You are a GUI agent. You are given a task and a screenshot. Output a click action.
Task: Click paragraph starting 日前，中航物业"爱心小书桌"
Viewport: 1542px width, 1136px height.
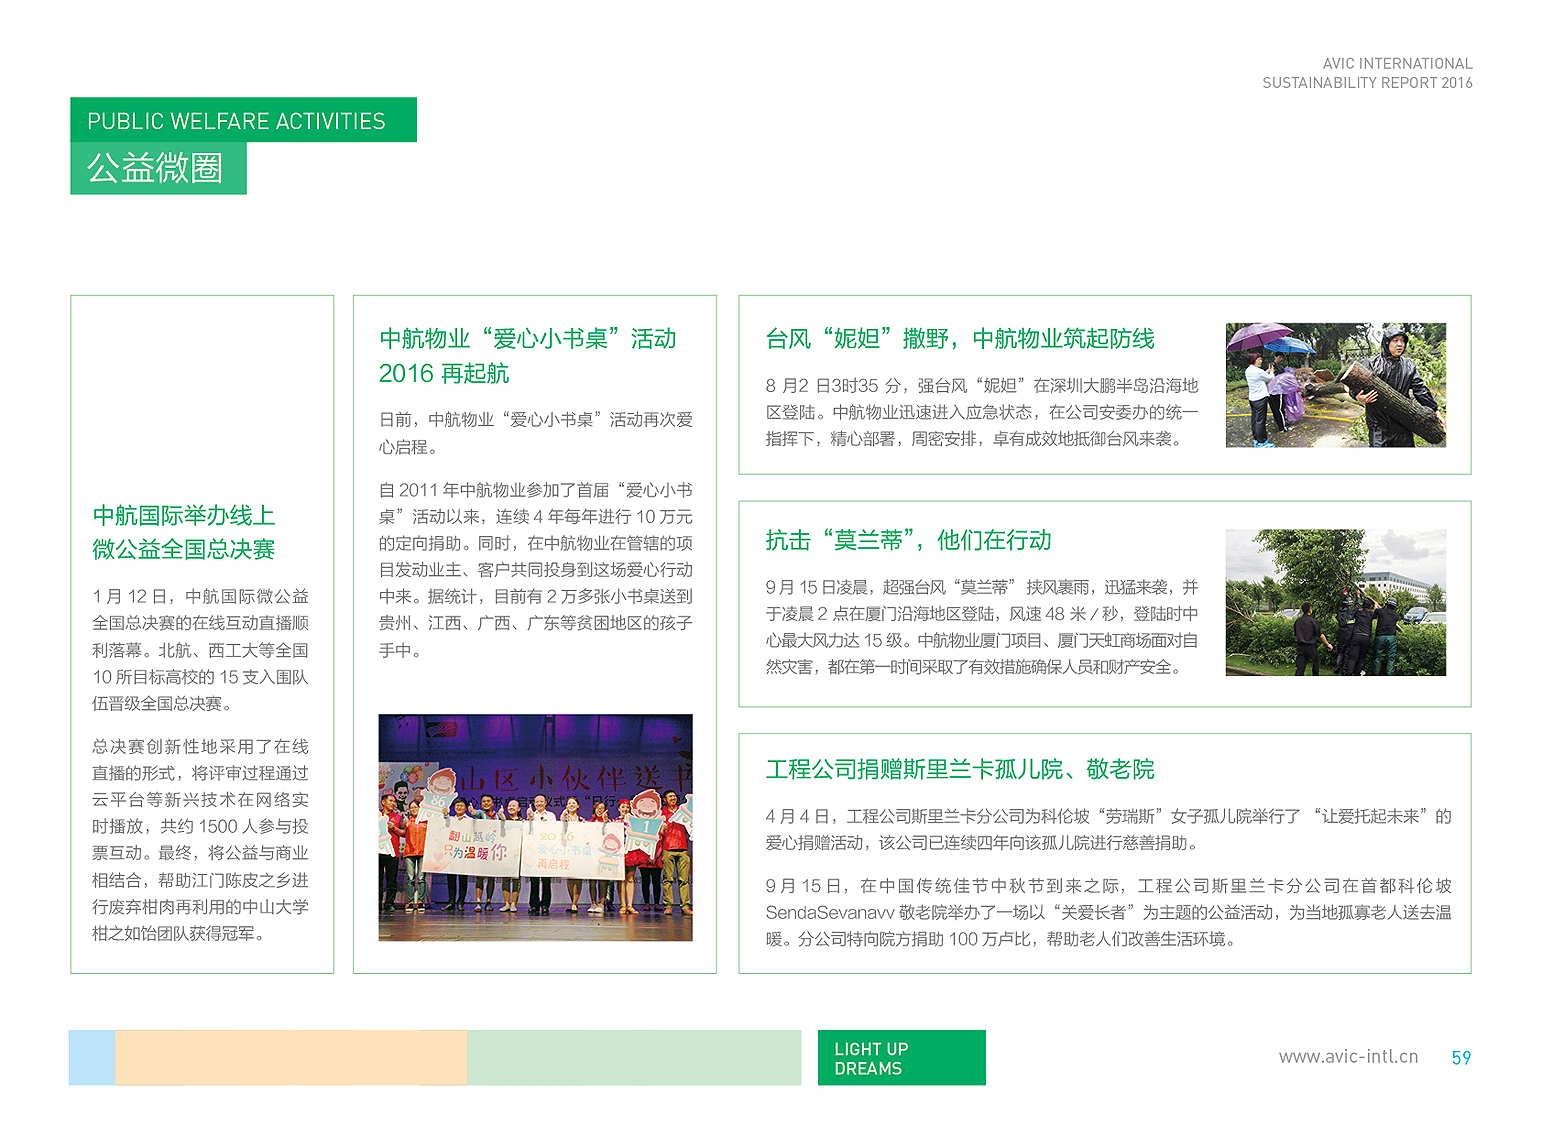point(535,433)
